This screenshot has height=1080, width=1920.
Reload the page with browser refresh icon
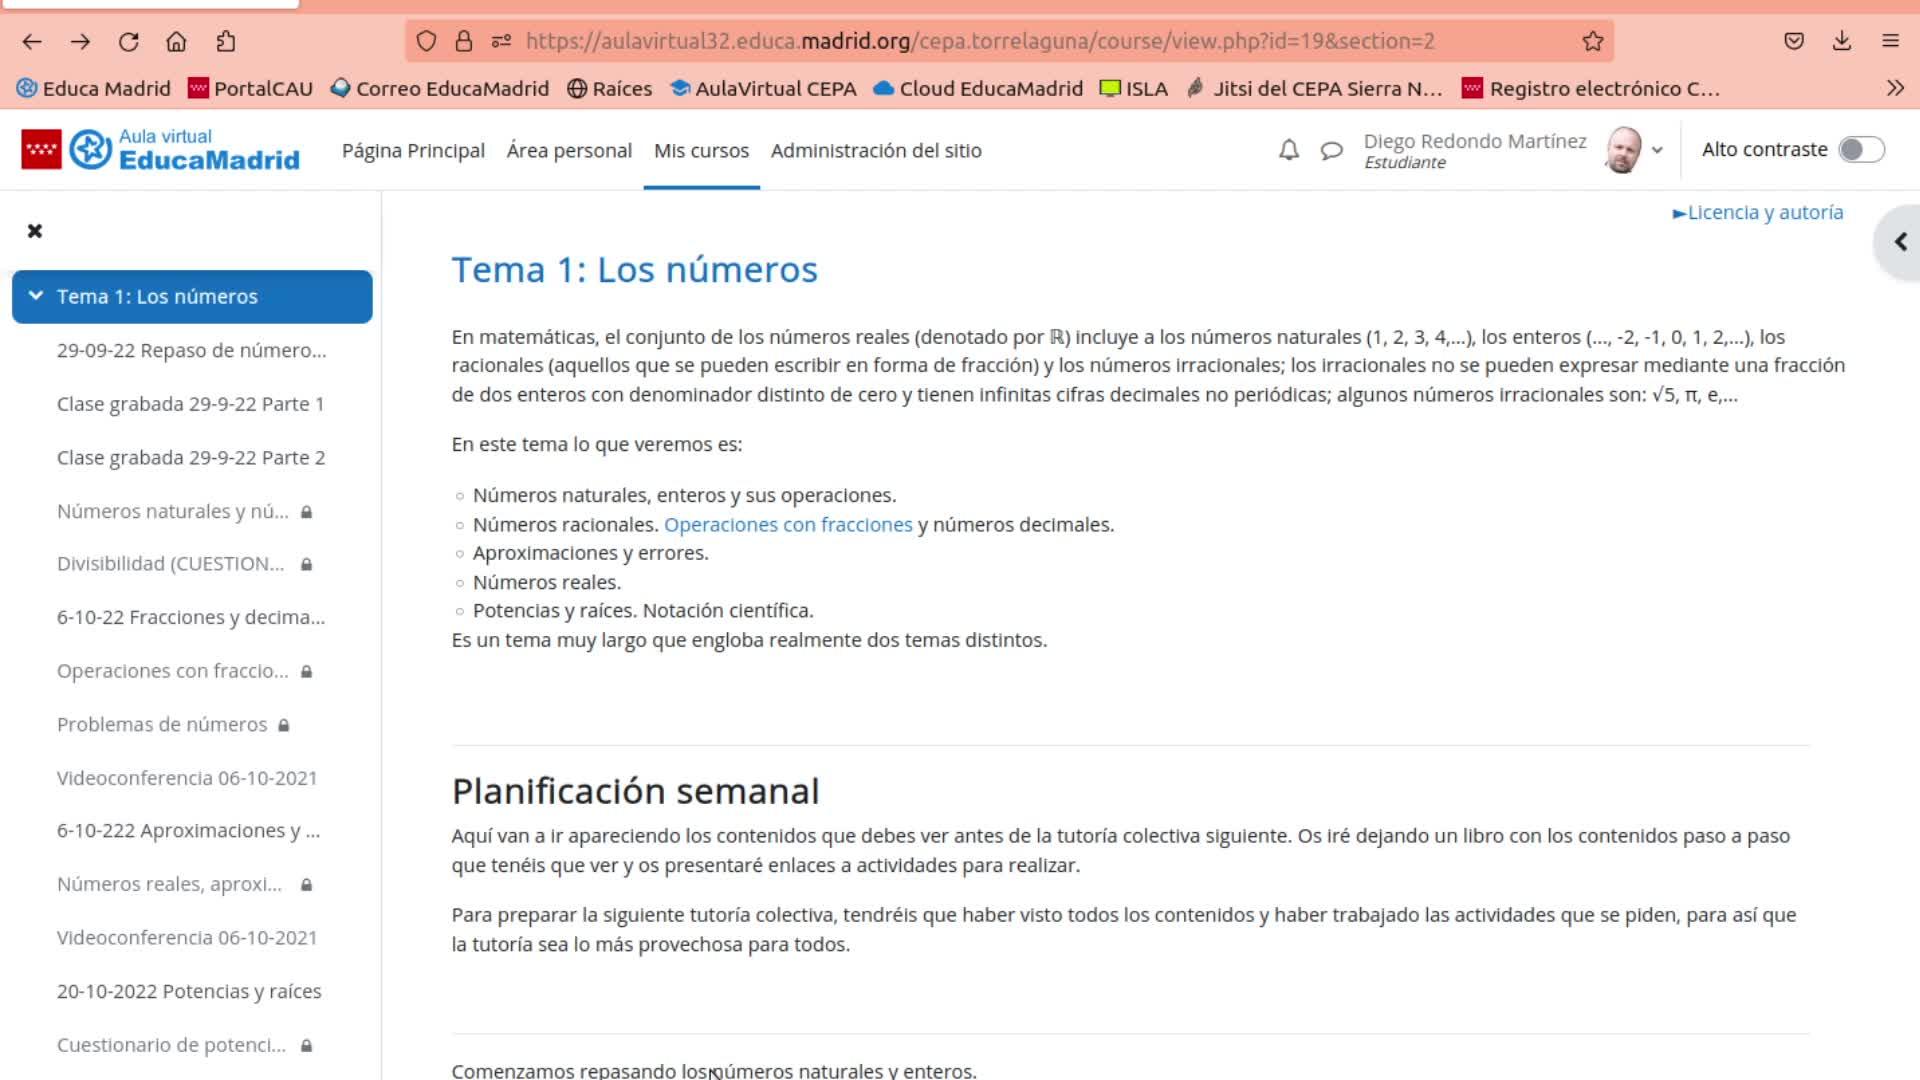click(128, 41)
